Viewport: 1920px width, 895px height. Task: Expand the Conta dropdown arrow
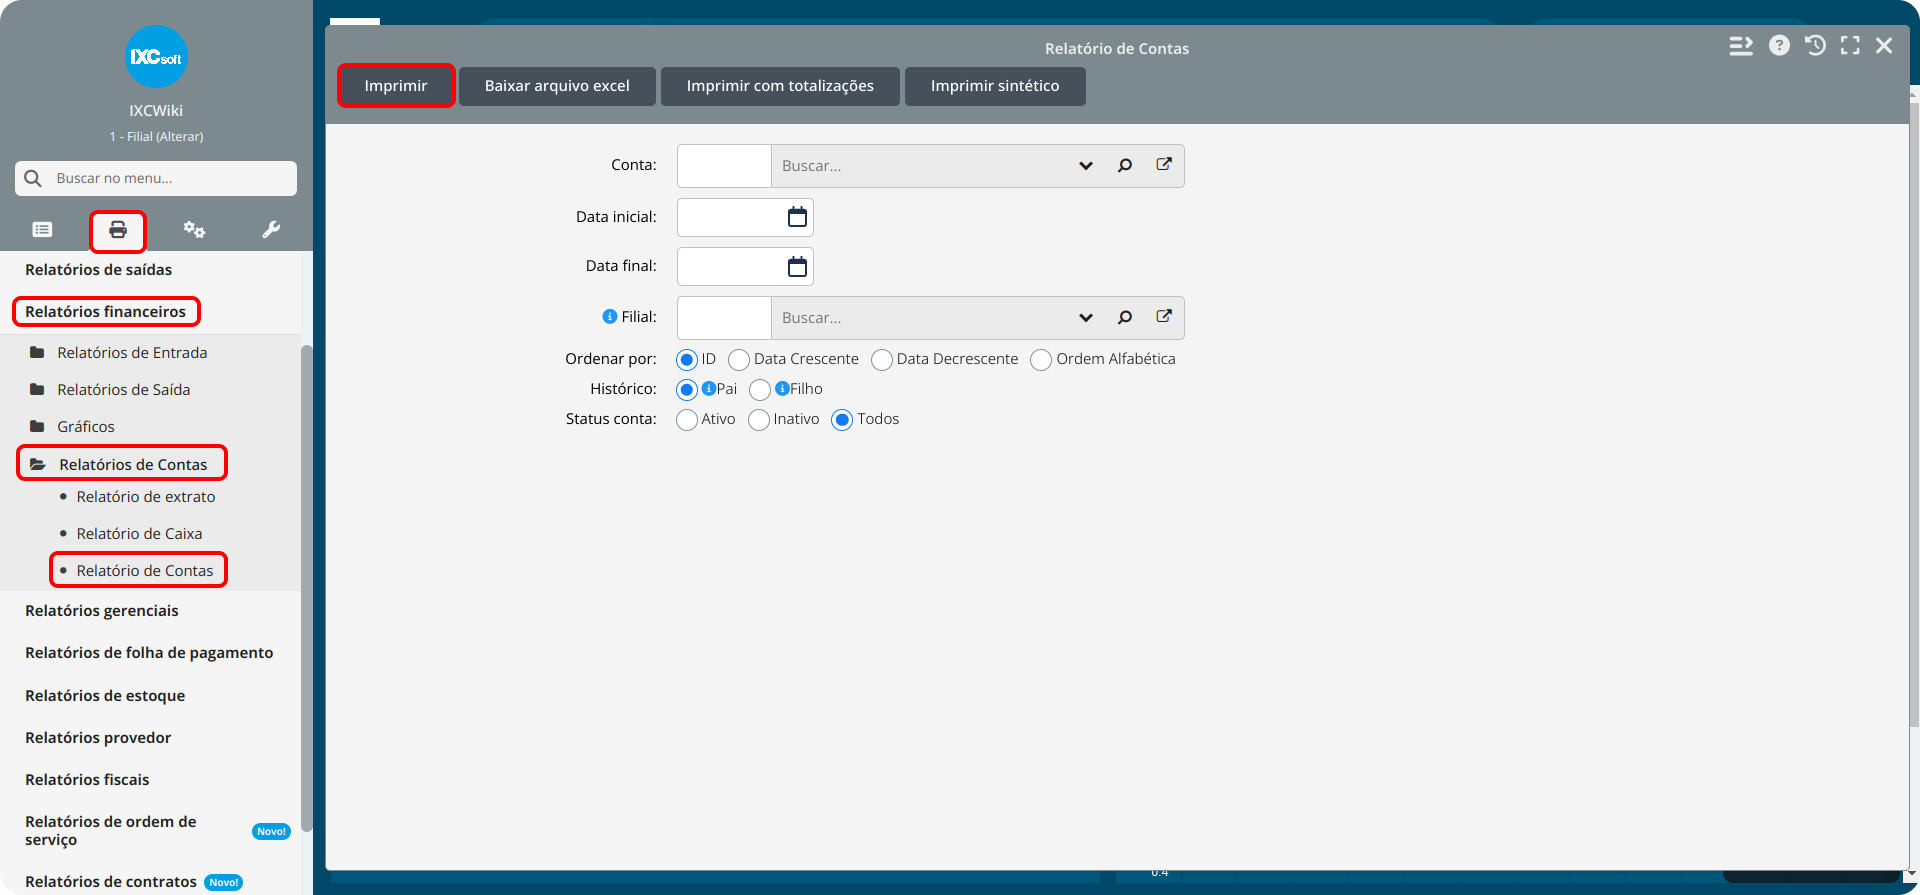(1086, 166)
